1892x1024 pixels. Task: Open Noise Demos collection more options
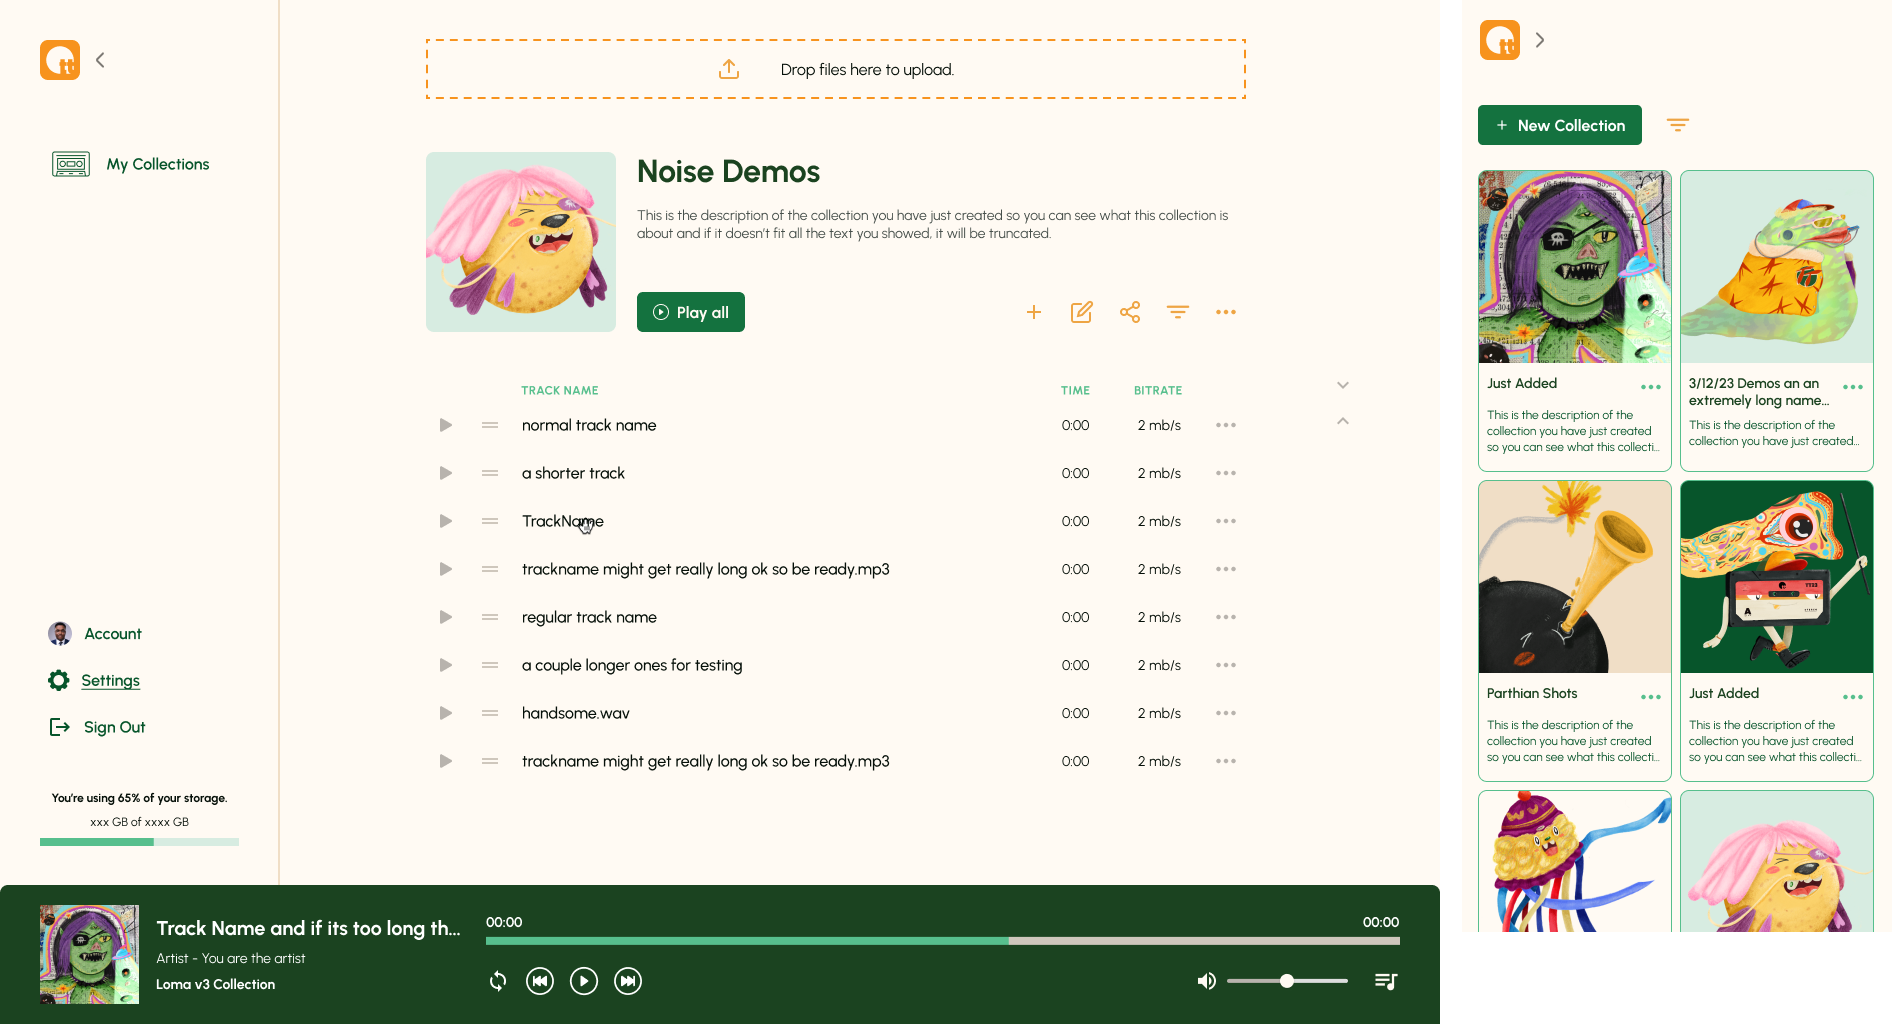coord(1226,312)
